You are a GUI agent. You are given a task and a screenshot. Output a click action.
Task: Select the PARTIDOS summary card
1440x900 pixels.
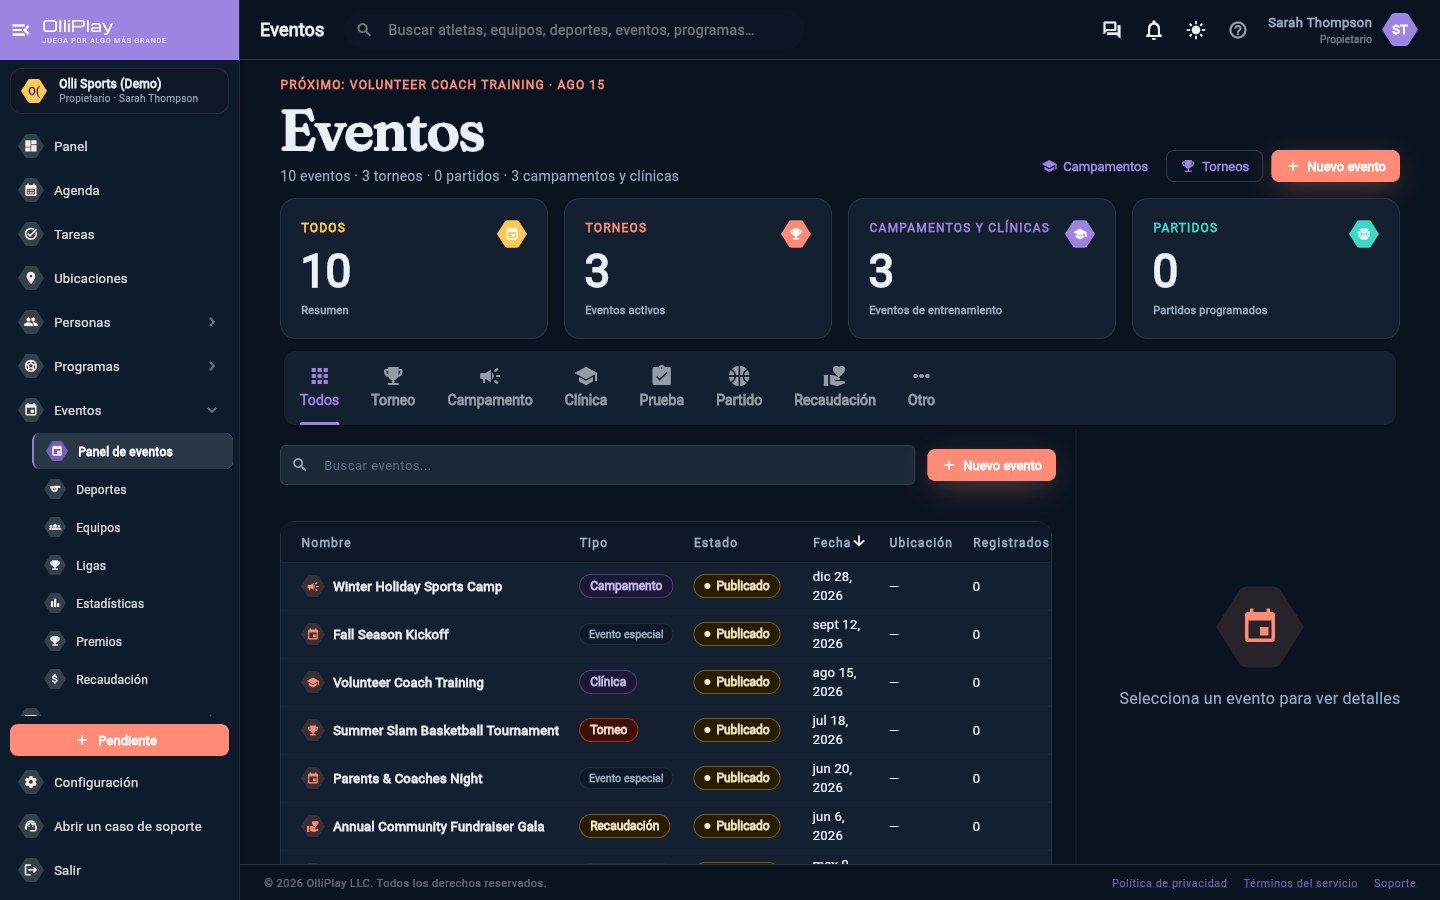coord(1266,268)
